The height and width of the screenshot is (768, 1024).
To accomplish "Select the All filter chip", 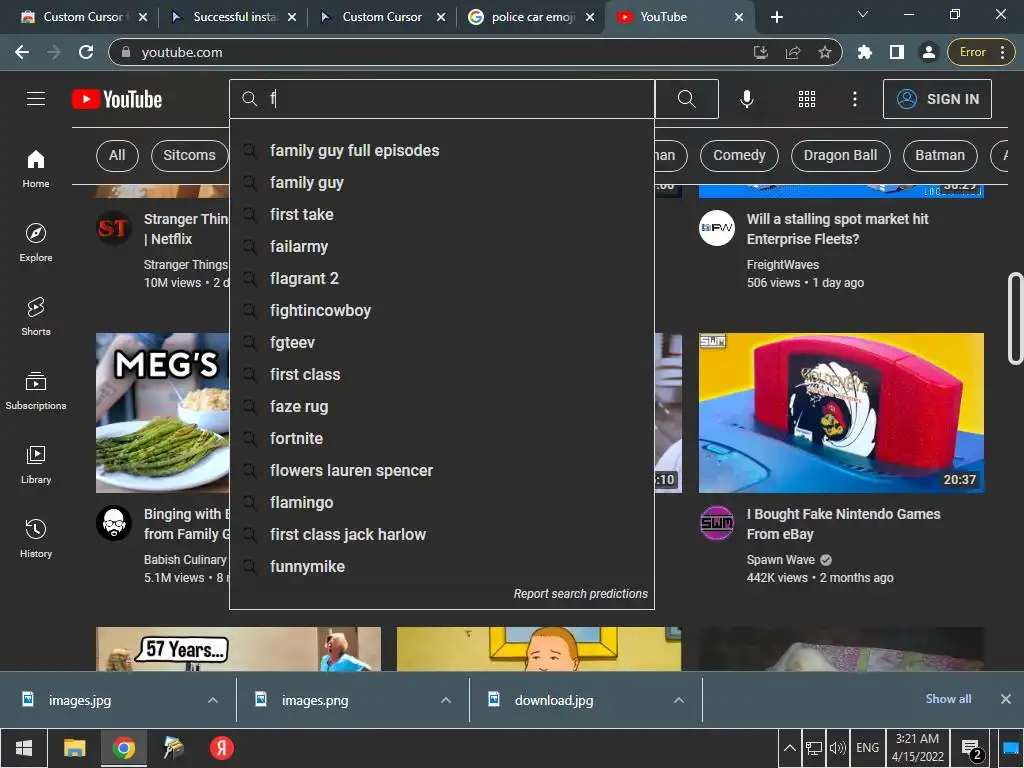I will (117, 155).
